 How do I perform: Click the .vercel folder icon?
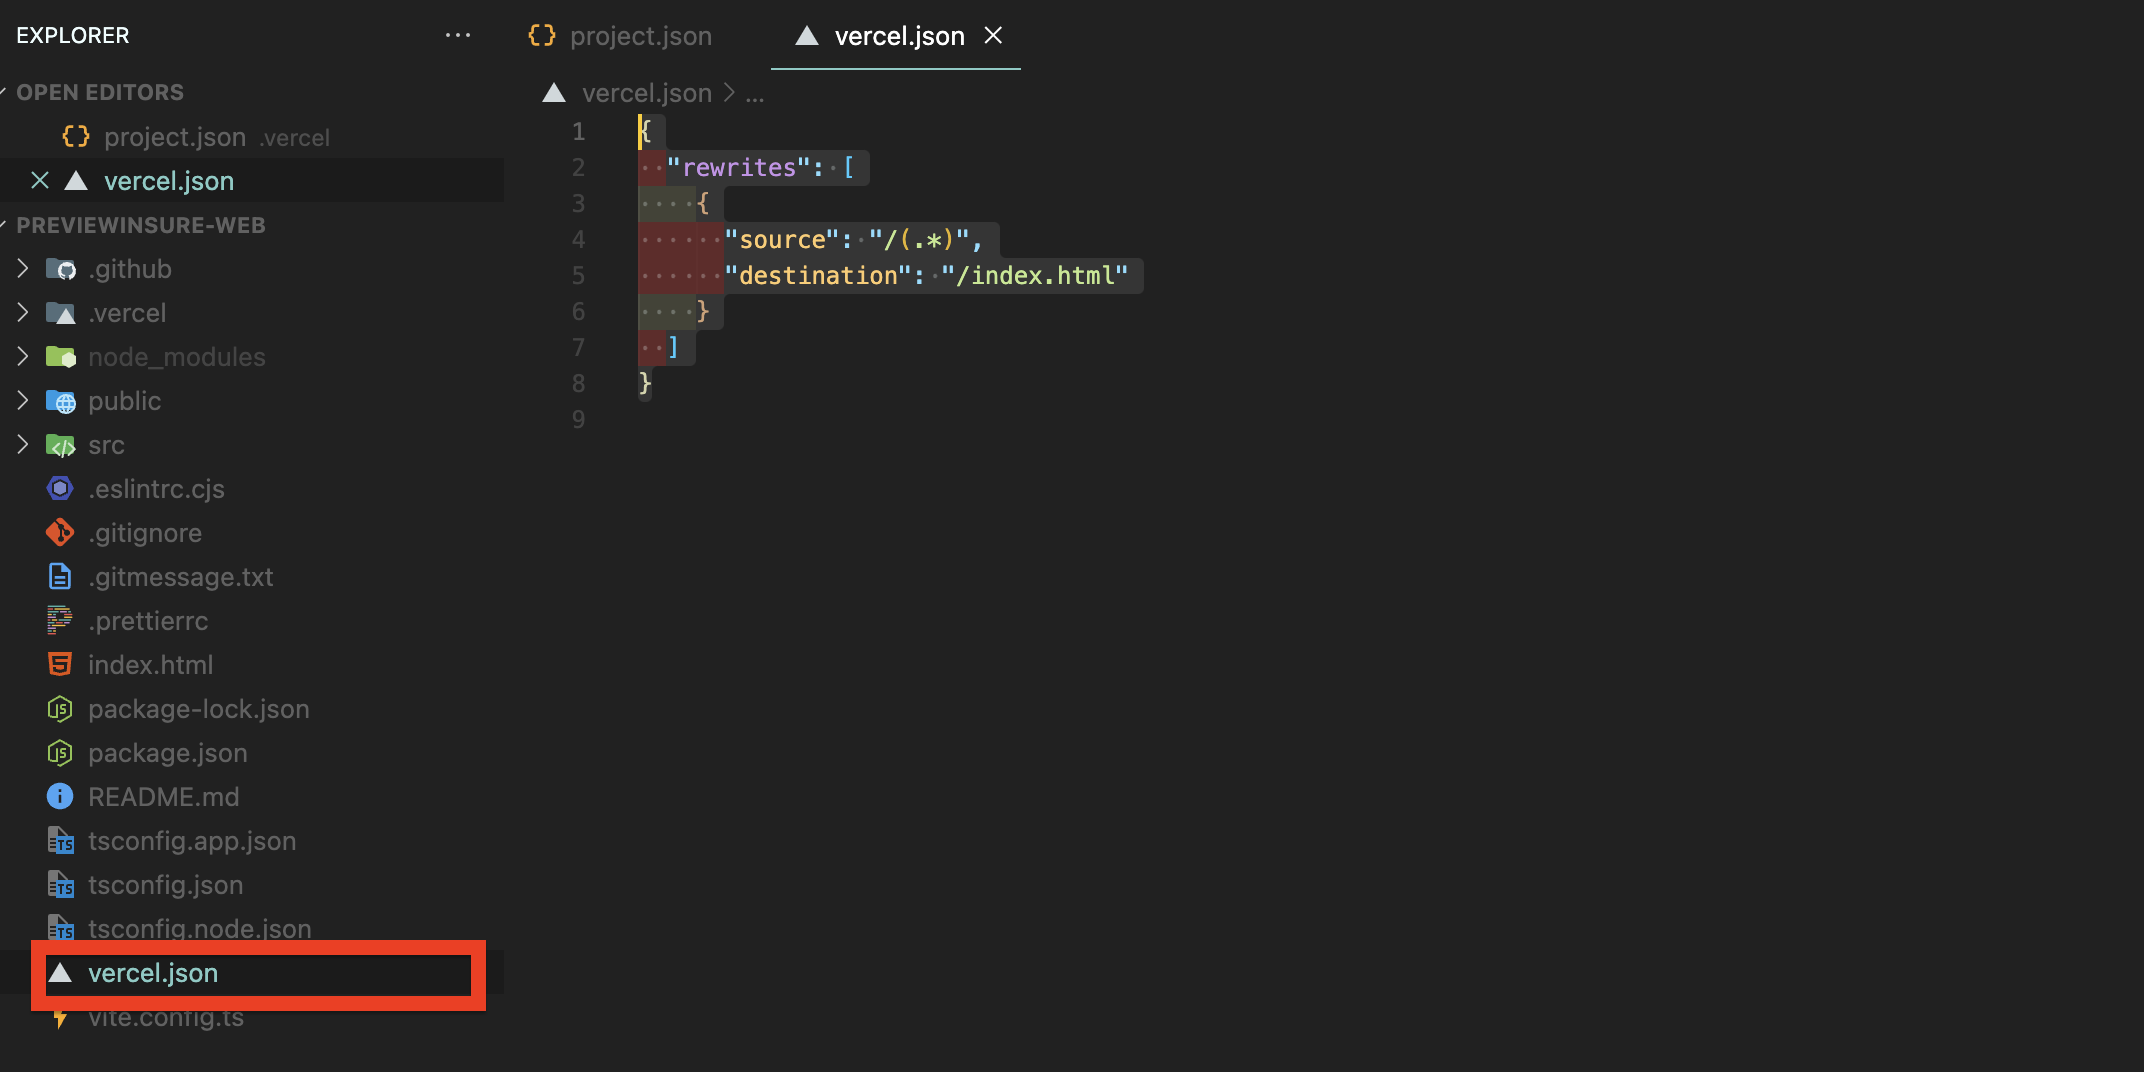coord(61,313)
